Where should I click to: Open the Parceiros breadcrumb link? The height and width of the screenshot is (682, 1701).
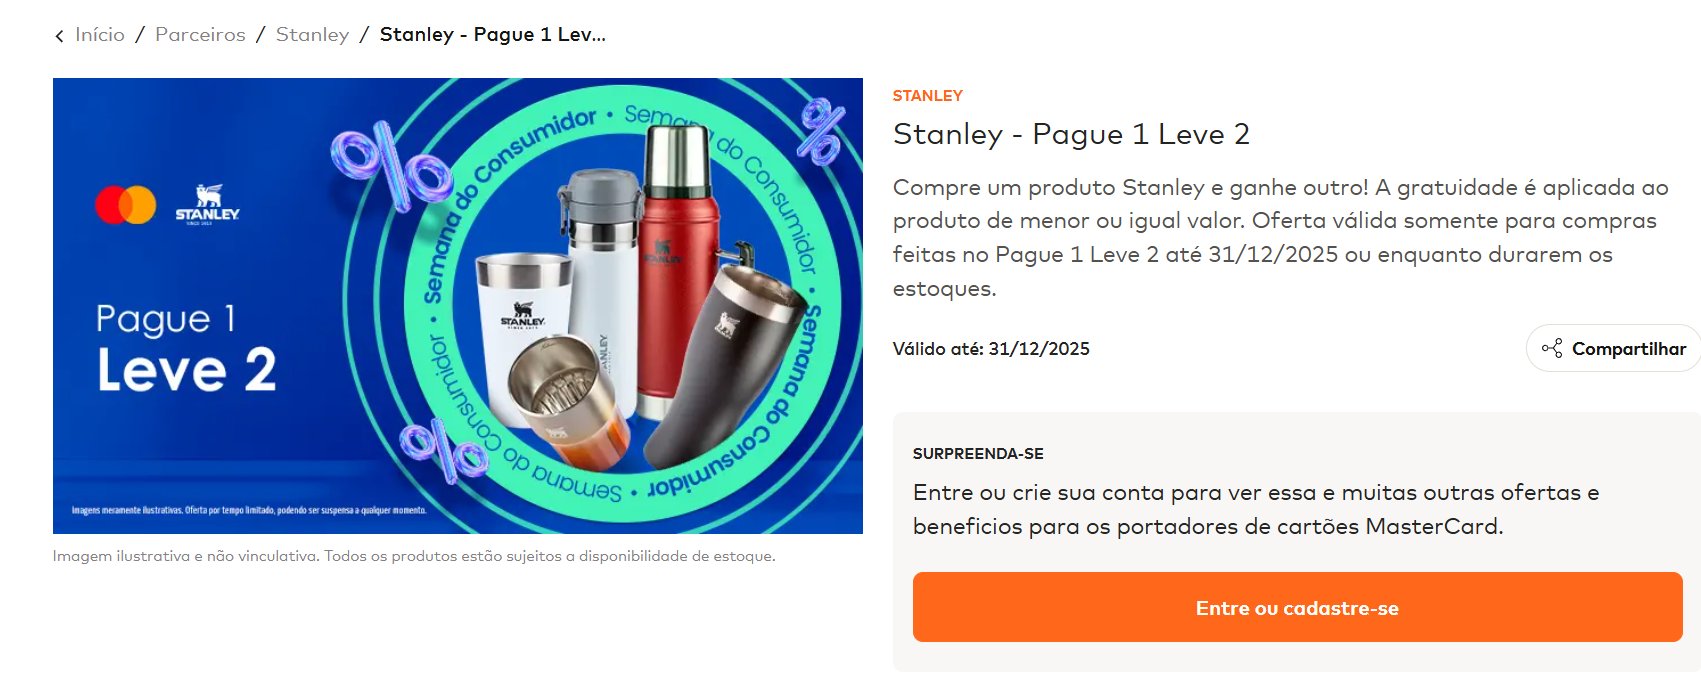200,35
